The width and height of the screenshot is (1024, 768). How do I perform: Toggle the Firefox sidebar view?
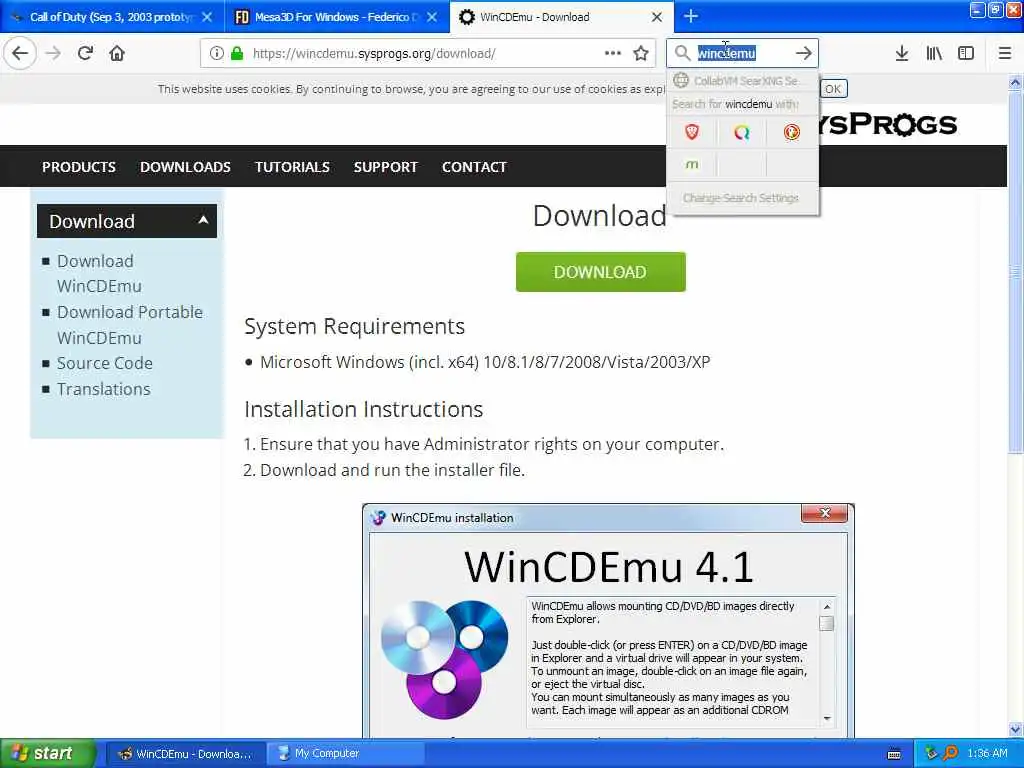point(966,53)
